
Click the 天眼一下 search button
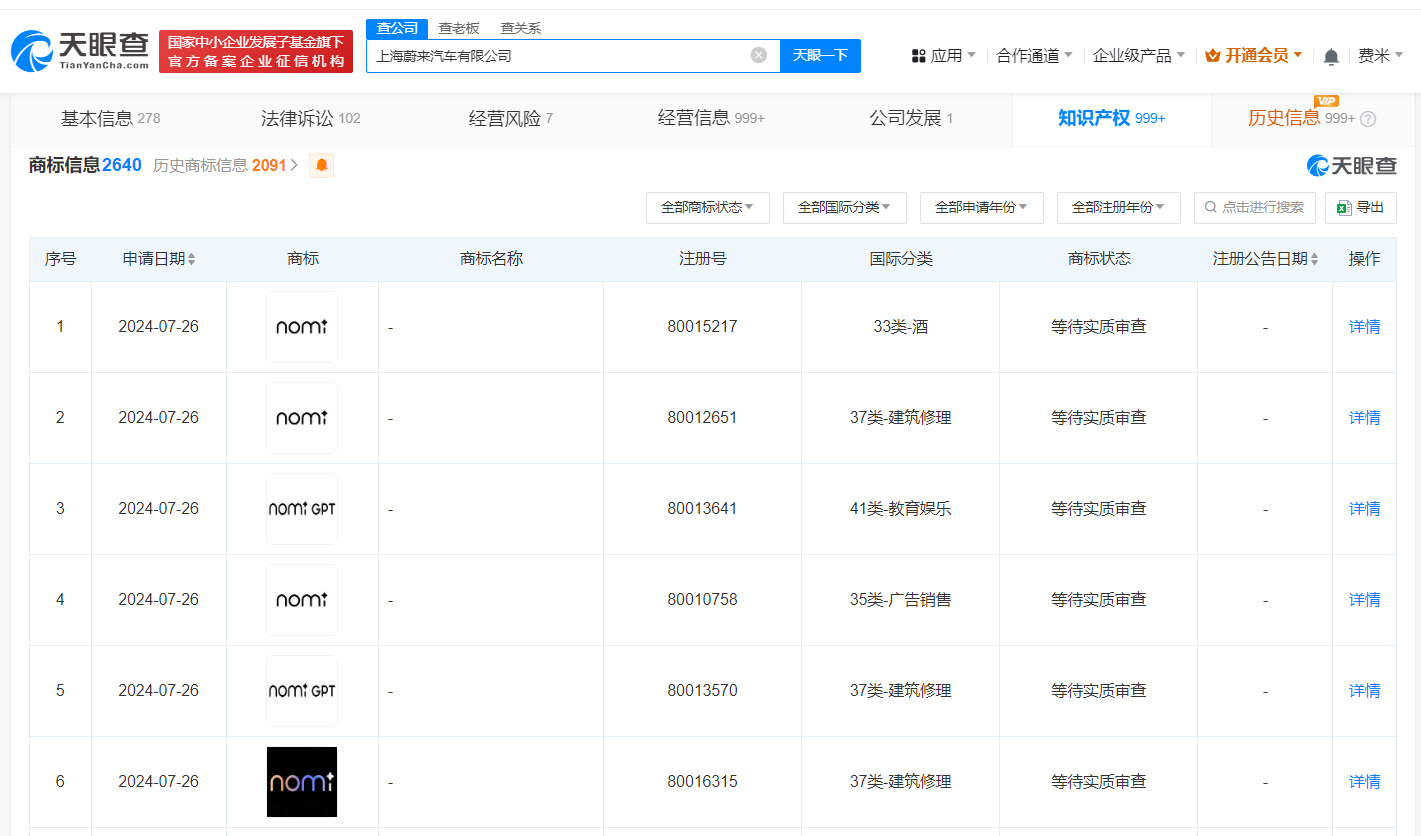pyautogui.click(x=820, y=55)
